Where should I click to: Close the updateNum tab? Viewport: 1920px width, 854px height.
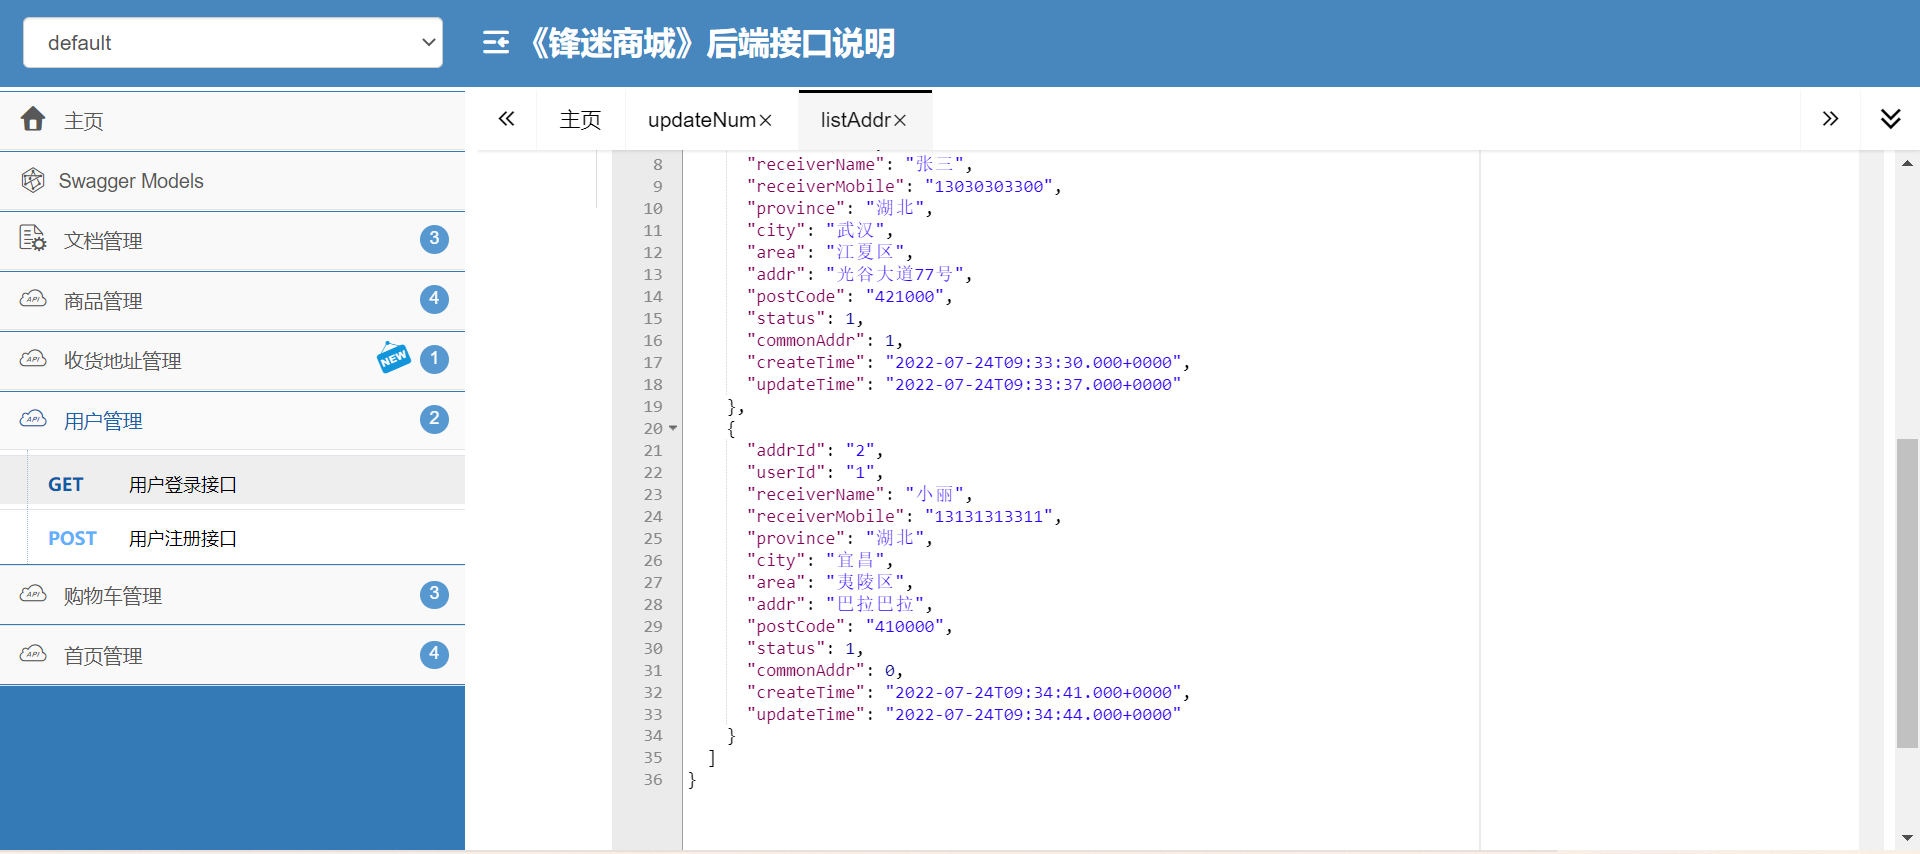[x=766, y=120]
